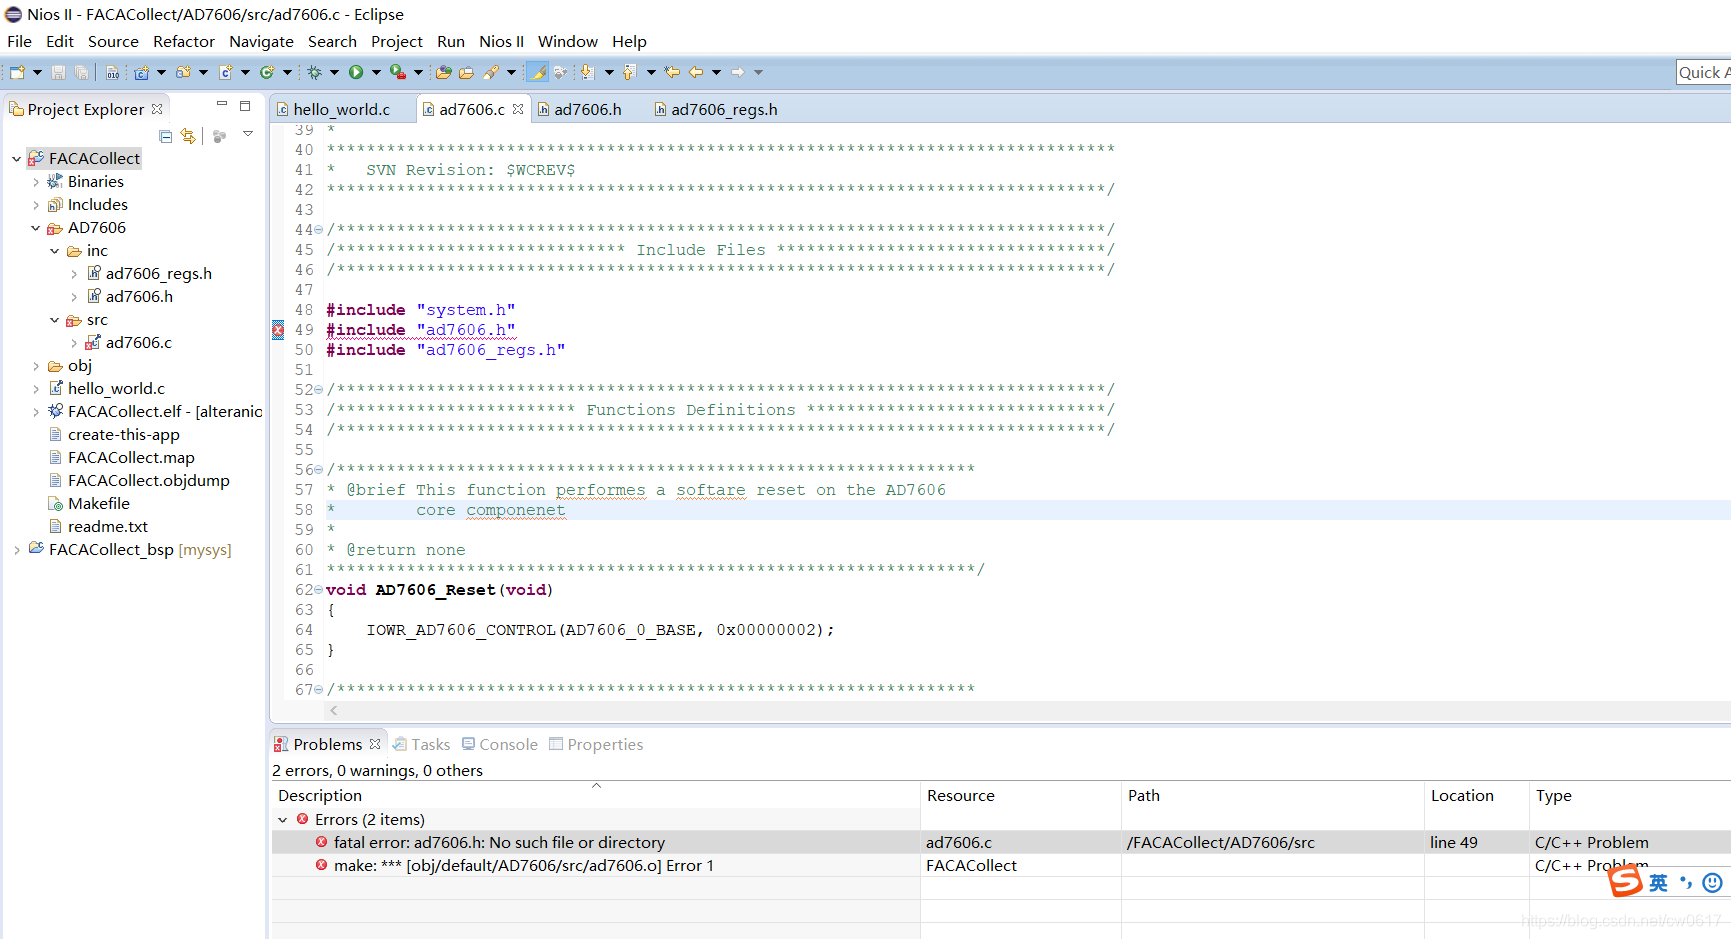Click the Open Task folder icon
The height and width of the screenshot is (939, 1731).
coord(466,72)
